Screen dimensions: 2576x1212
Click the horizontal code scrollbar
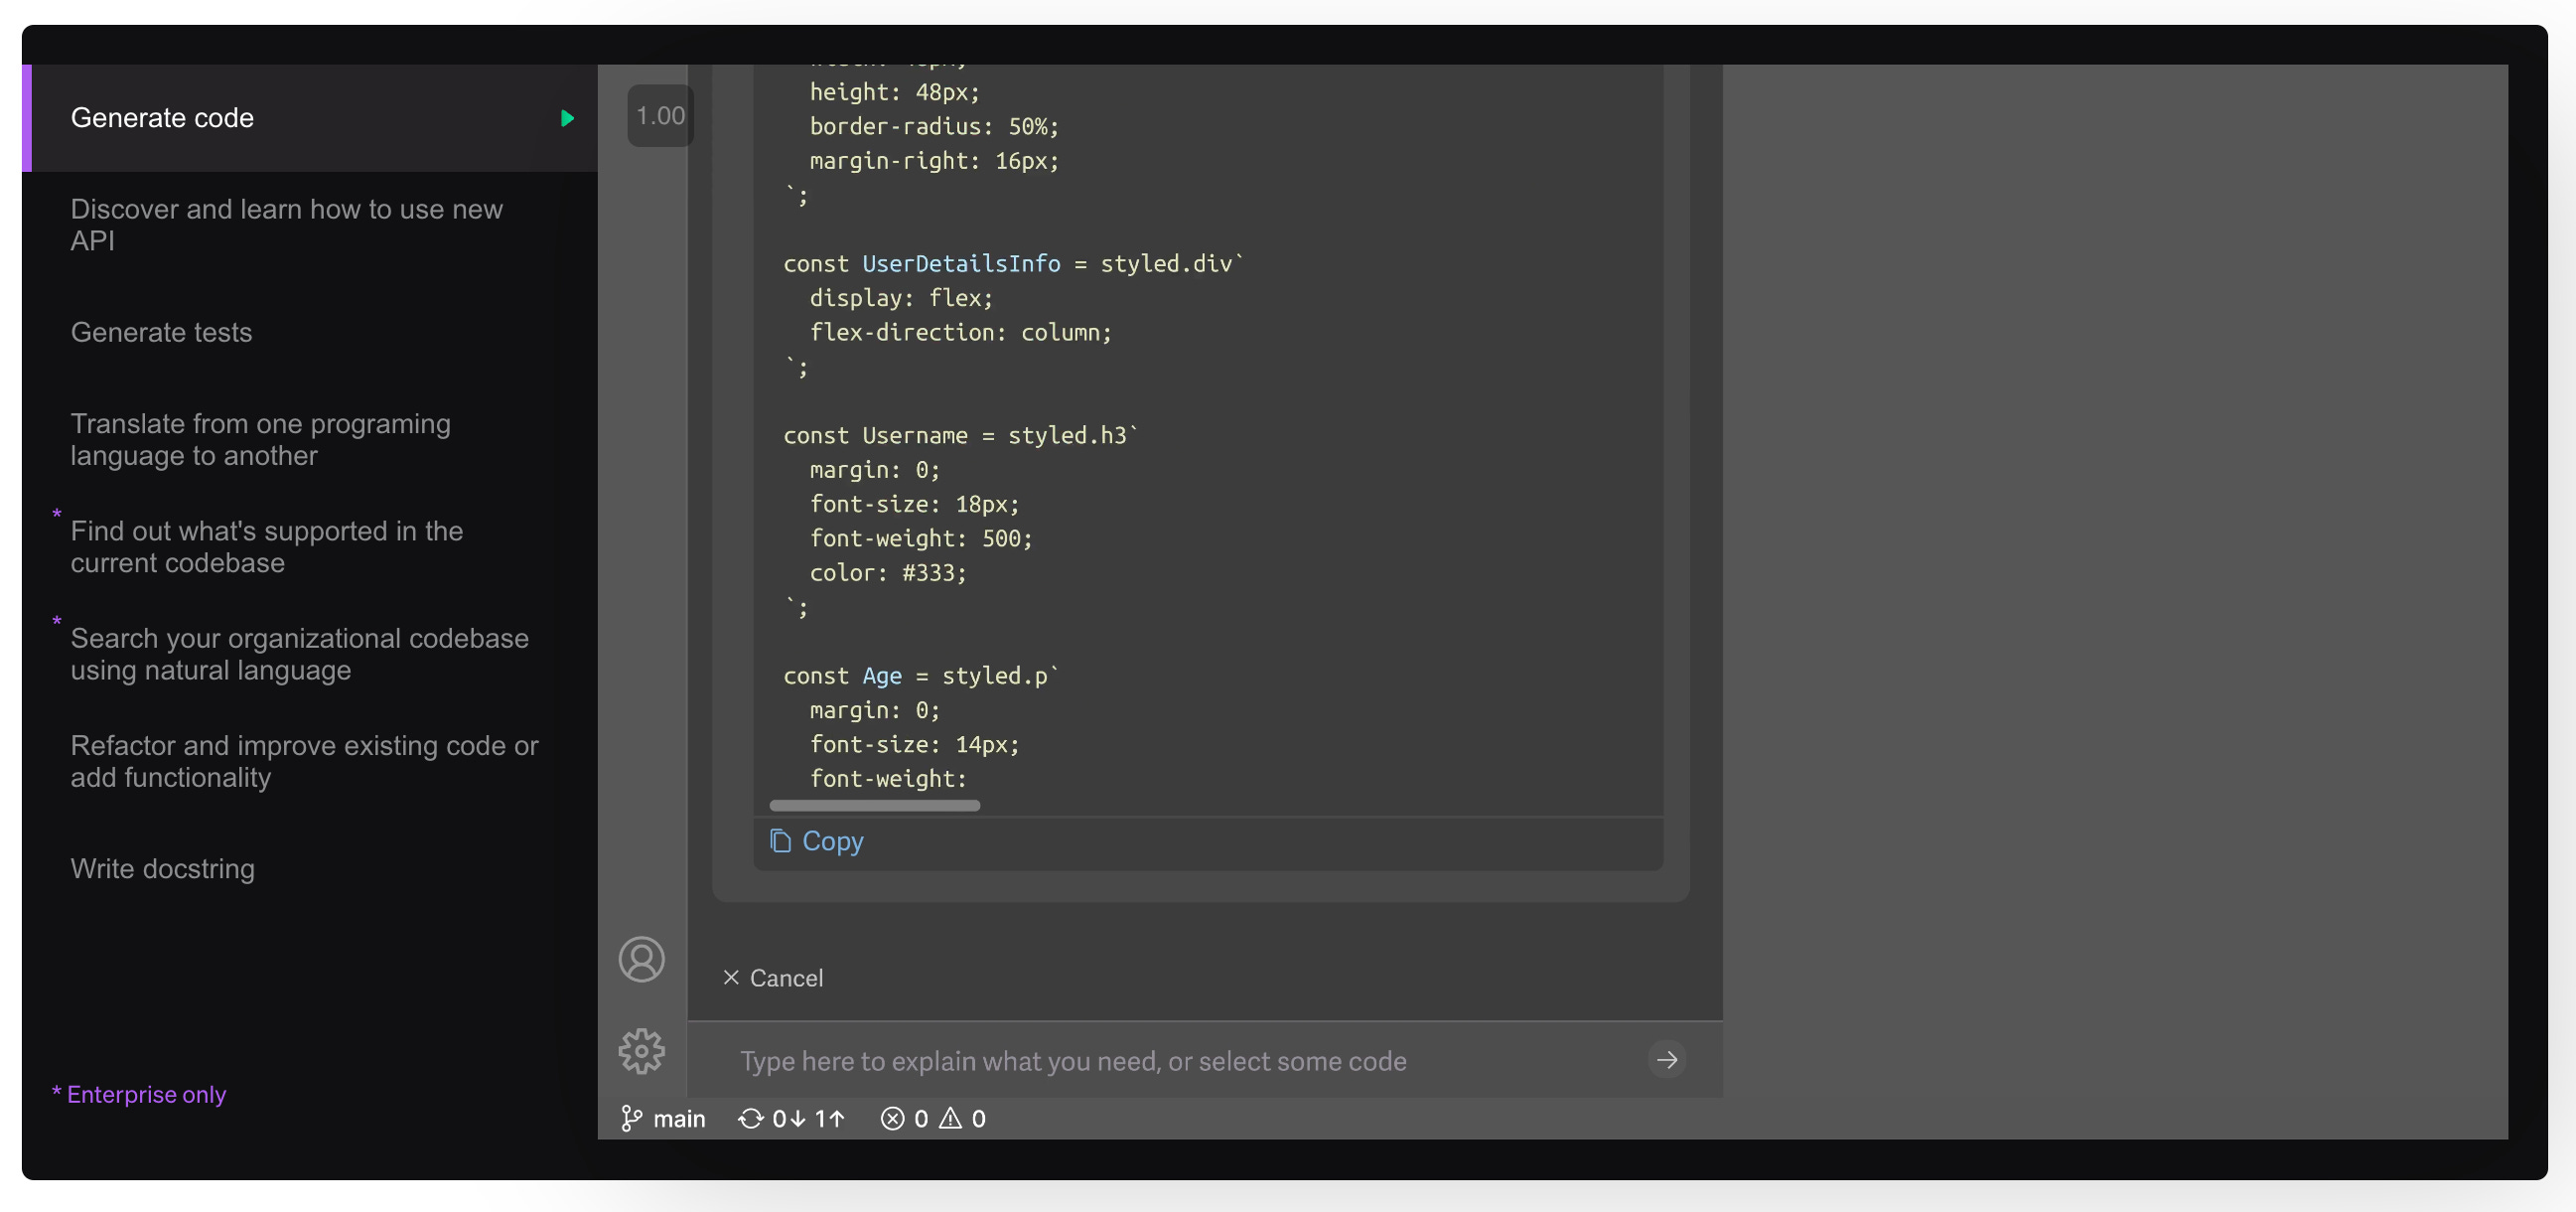[x=874, y=805]
